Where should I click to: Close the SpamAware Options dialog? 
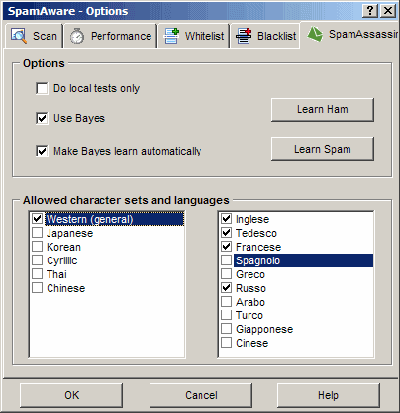coord(388,11)
